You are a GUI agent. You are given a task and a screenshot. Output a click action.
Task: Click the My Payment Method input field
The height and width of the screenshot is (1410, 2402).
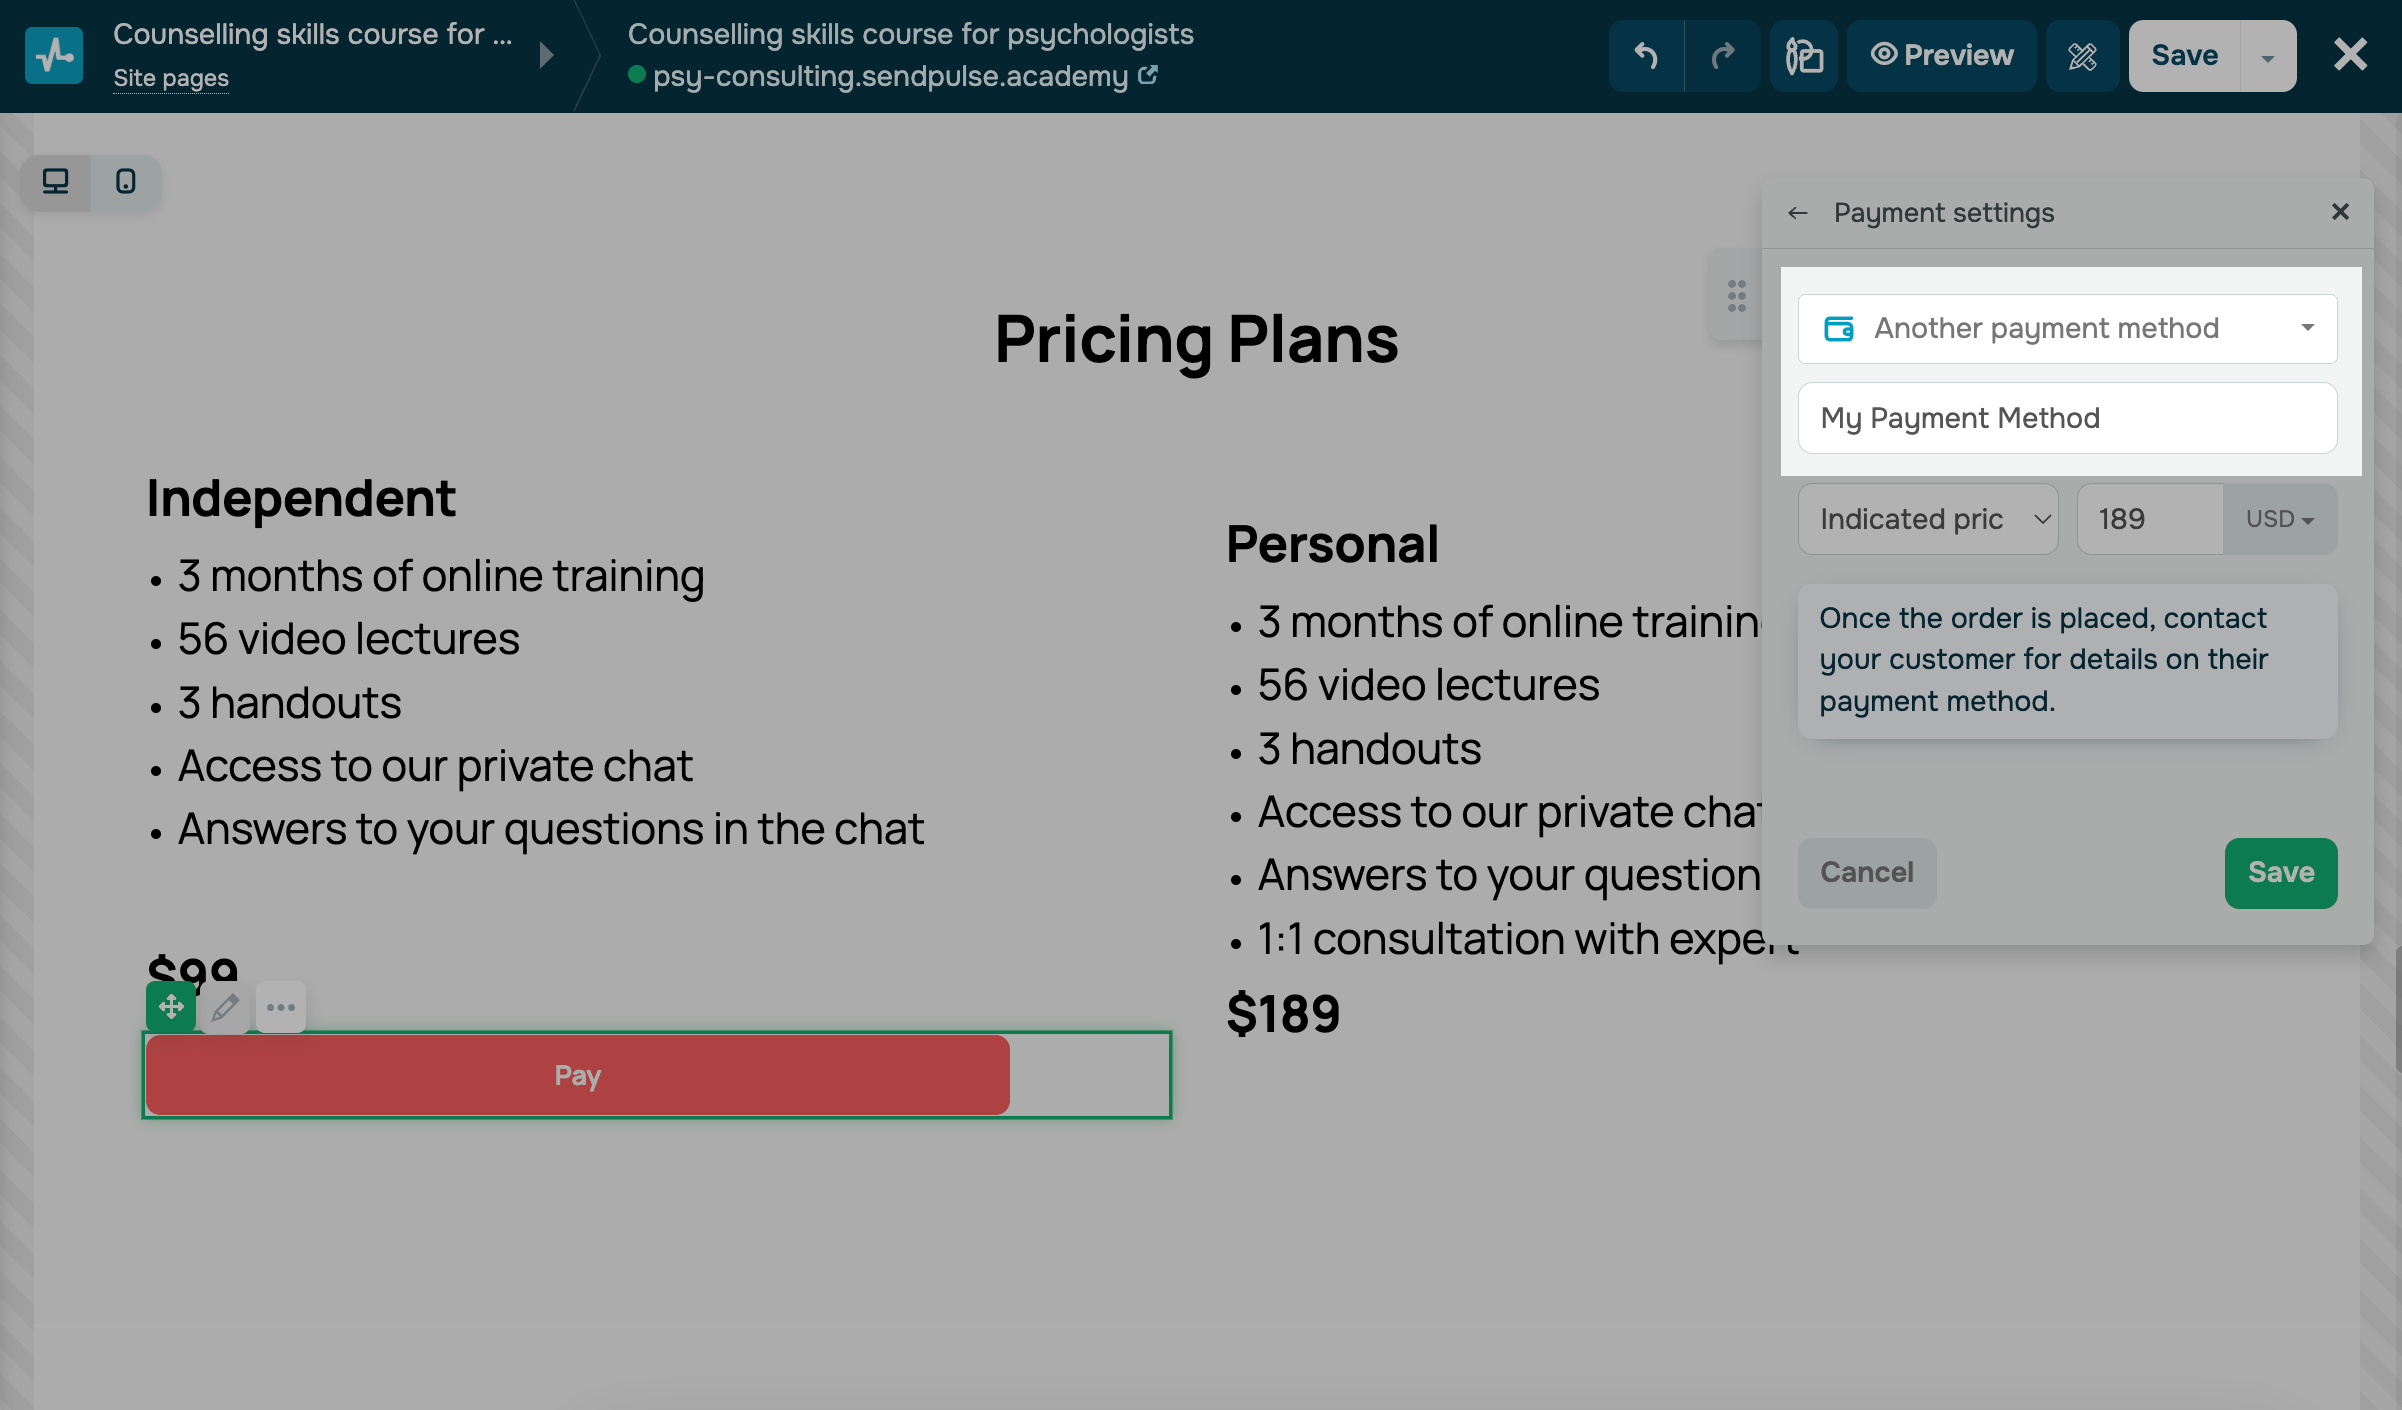tap(2067, 418)
